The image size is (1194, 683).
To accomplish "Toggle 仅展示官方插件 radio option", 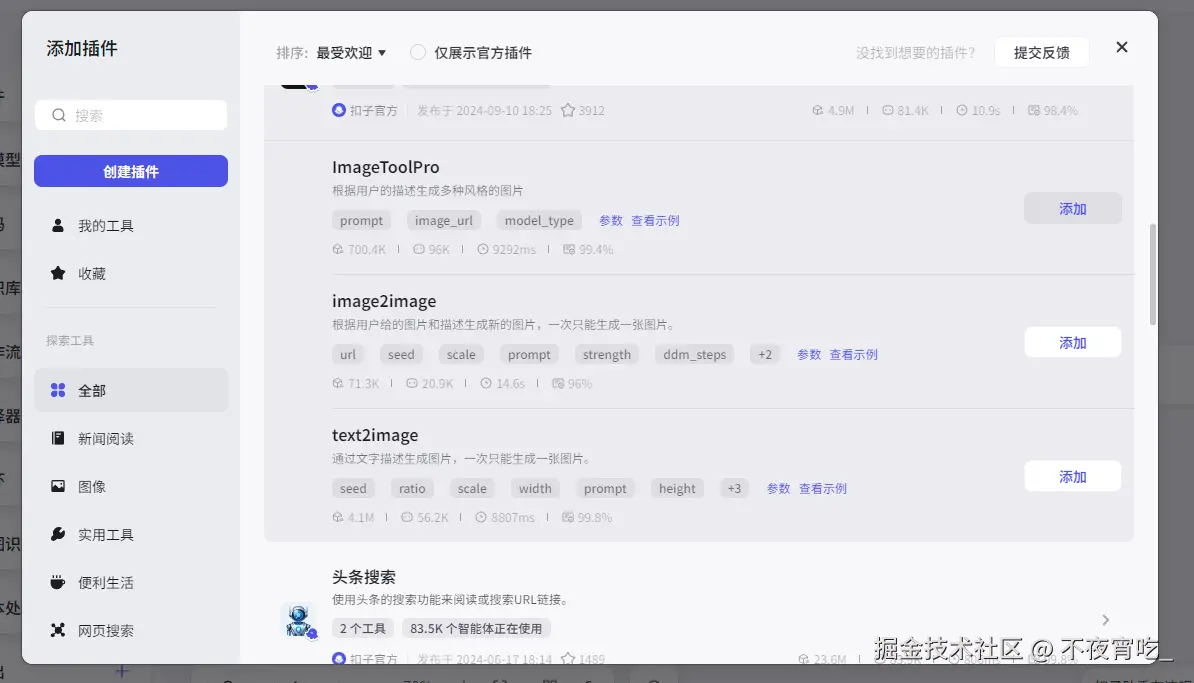I will pyautogui.click(x=417, y=53).
